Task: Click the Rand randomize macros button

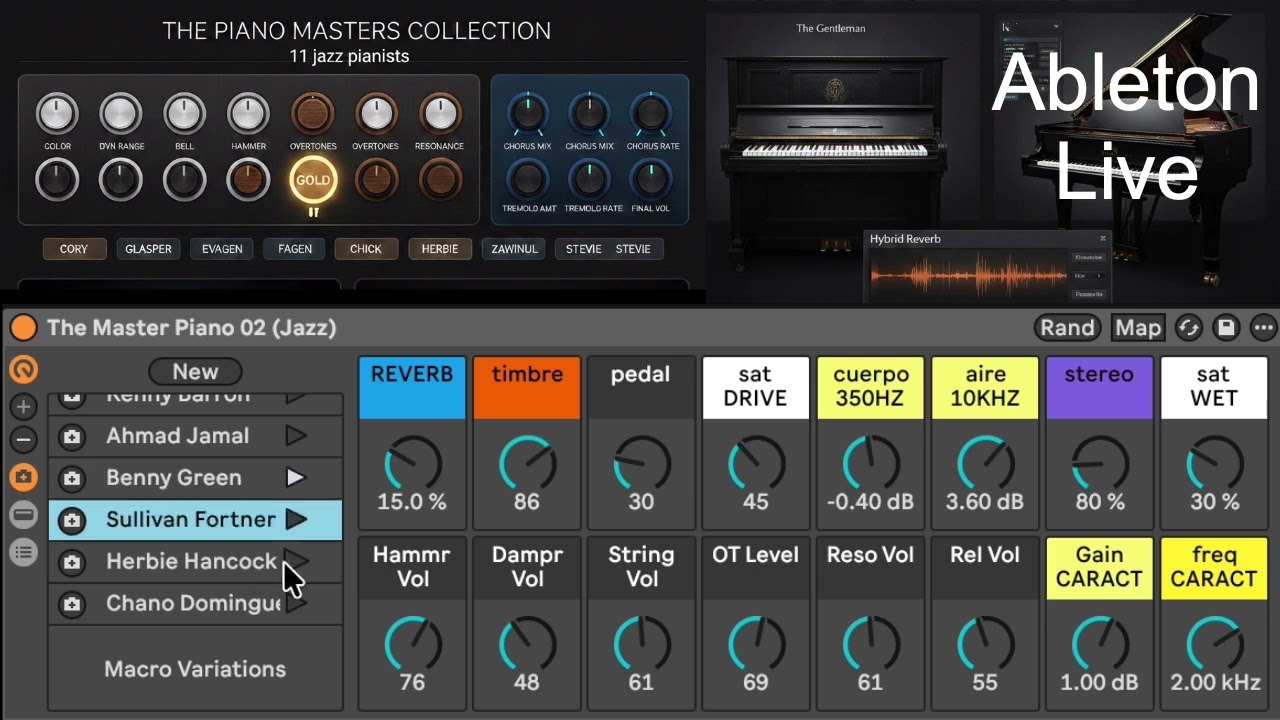Action: (1067, 328)
